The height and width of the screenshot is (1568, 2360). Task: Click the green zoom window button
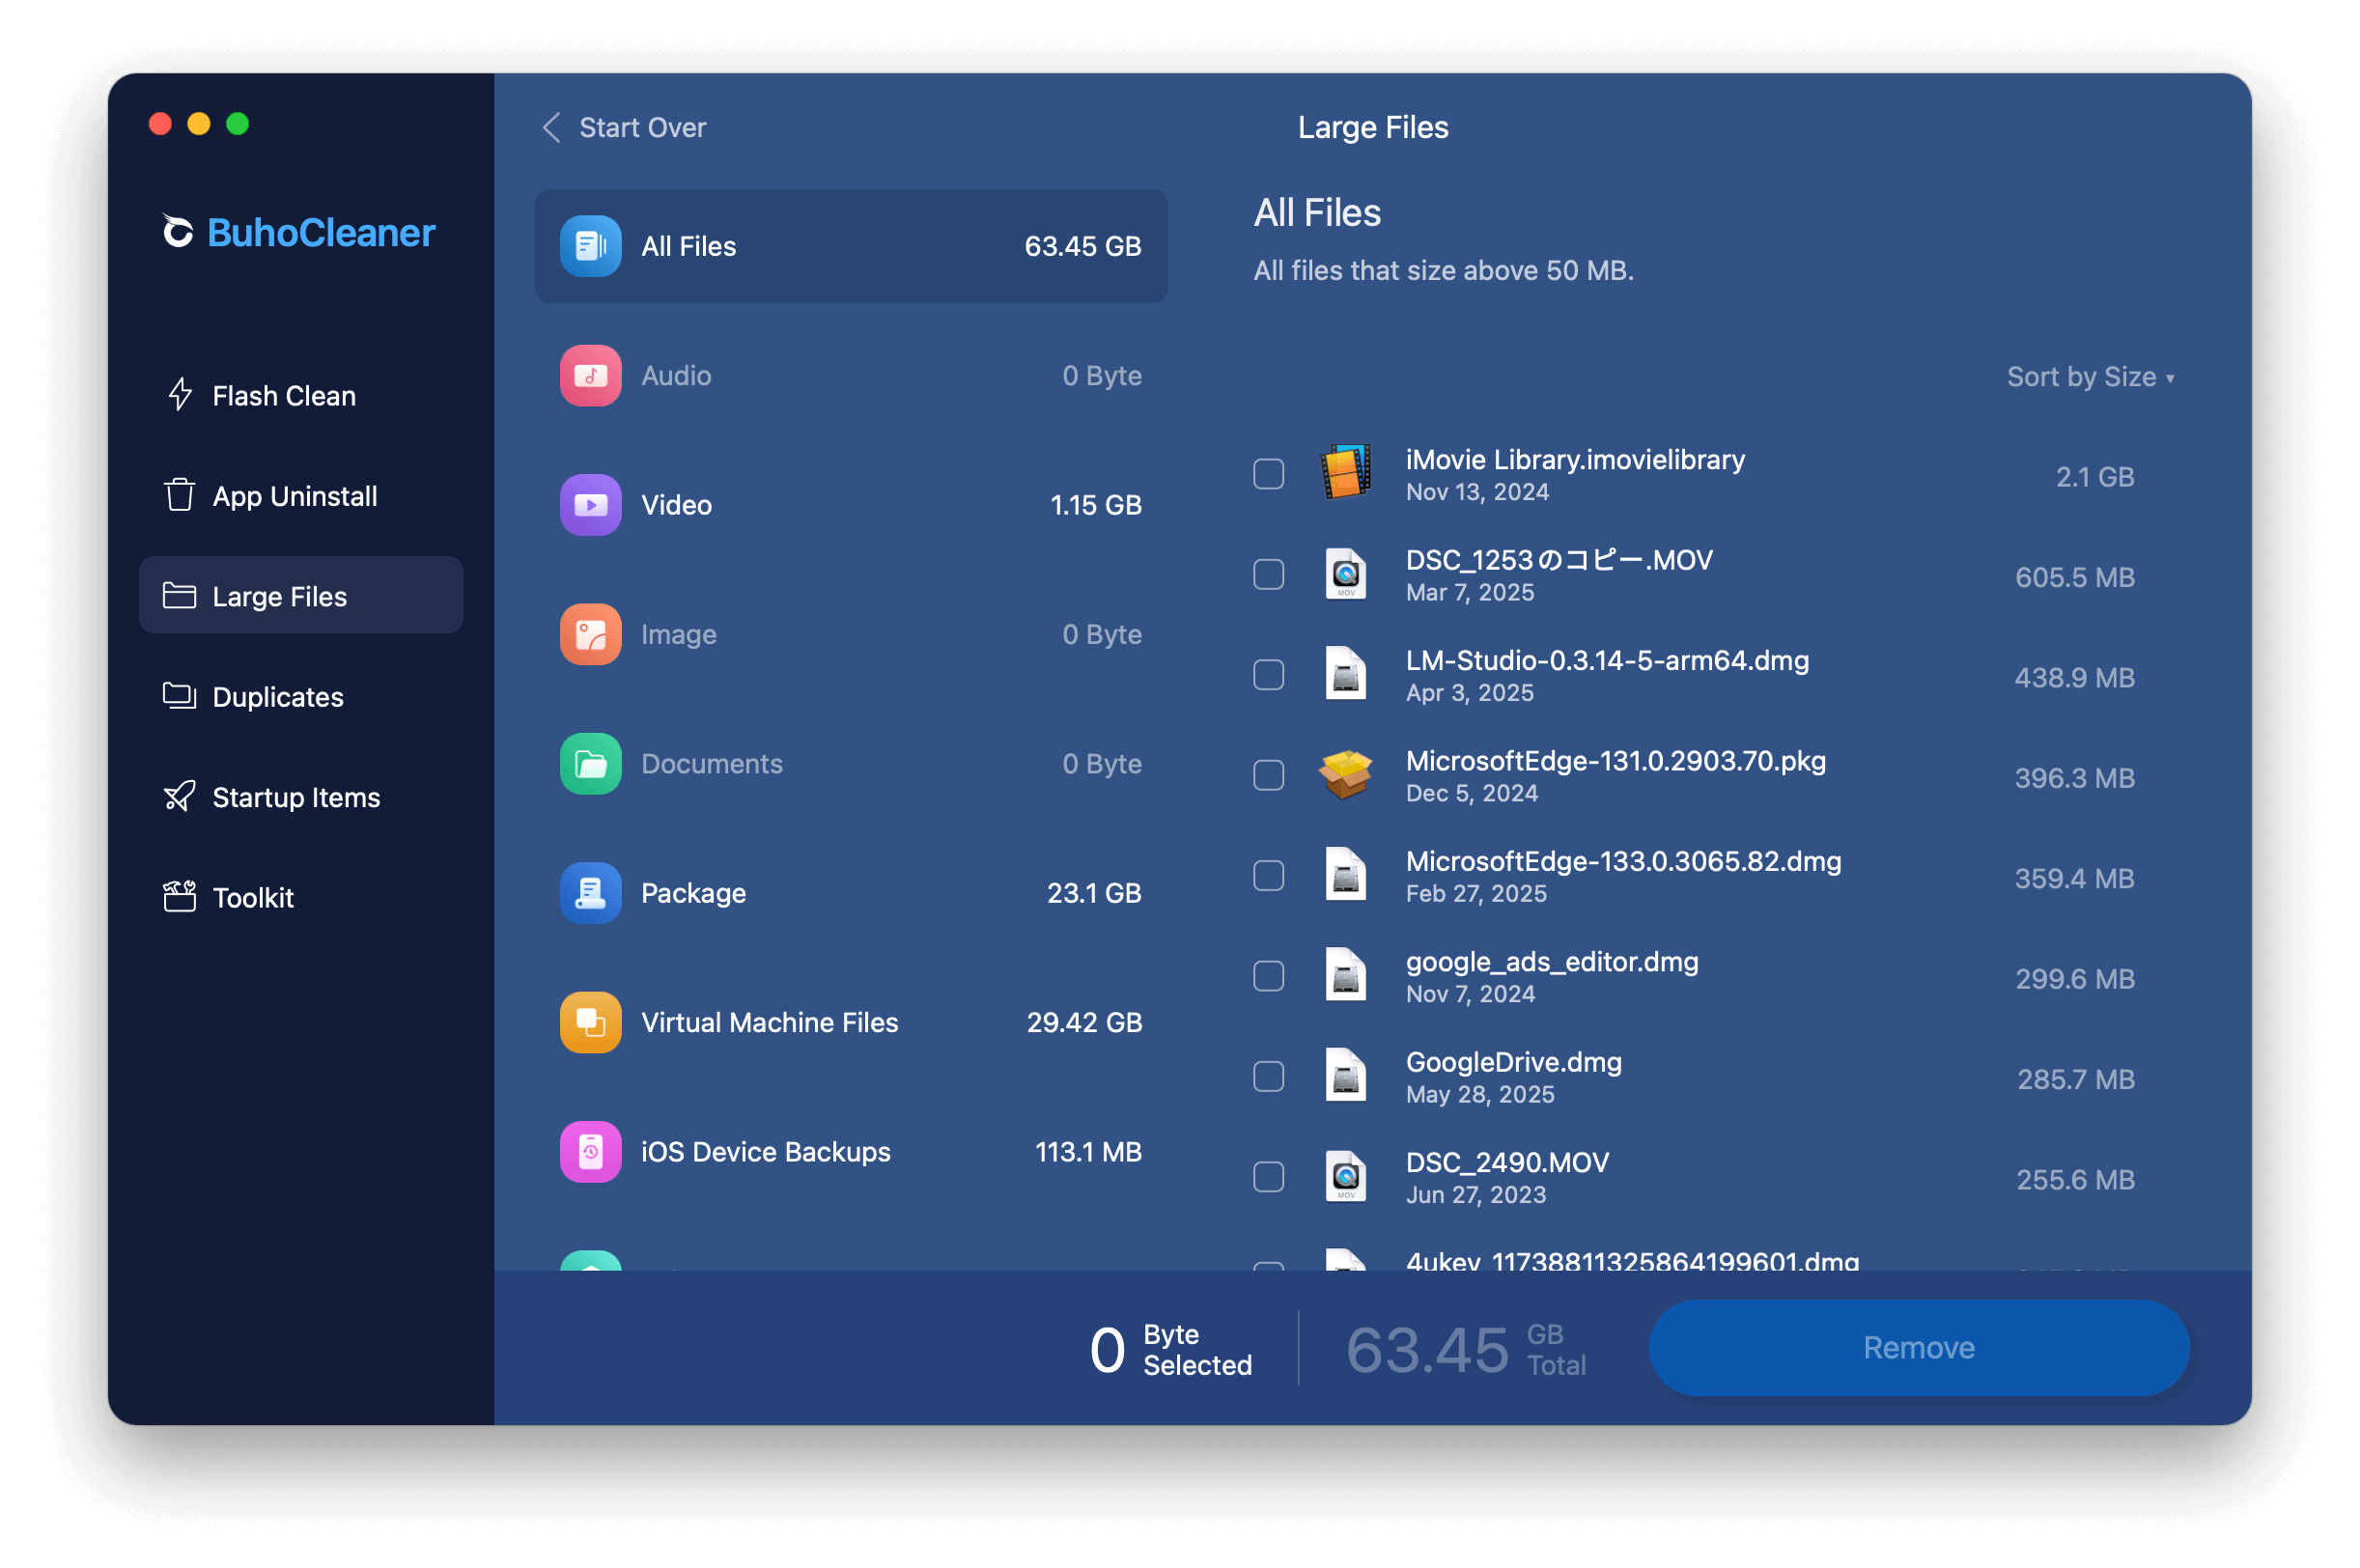tap(237, 123)
